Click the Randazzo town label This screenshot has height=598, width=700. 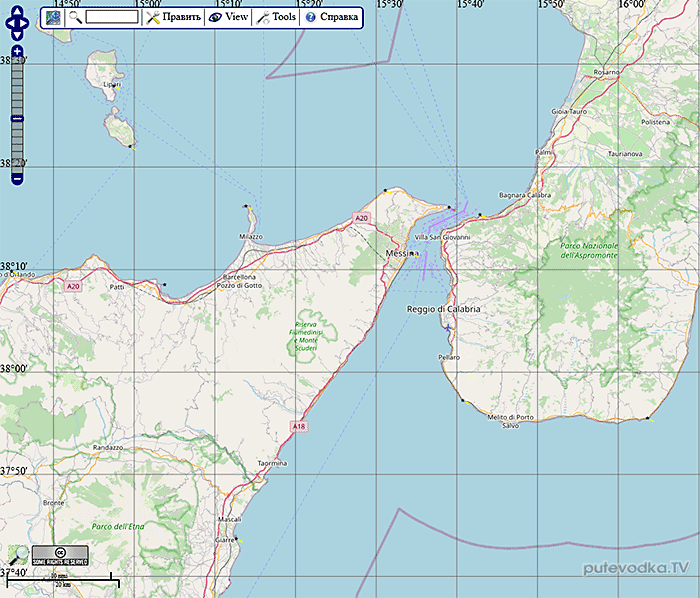[108, 447]
